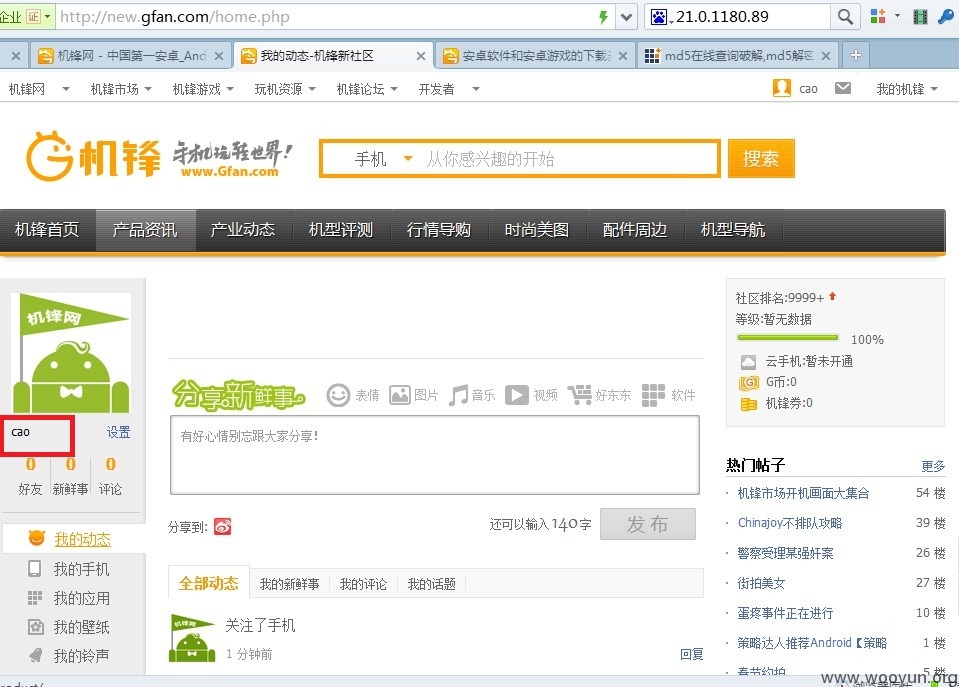
Task: Click the 软件 grid apps icon
Action: coord(653,395)
